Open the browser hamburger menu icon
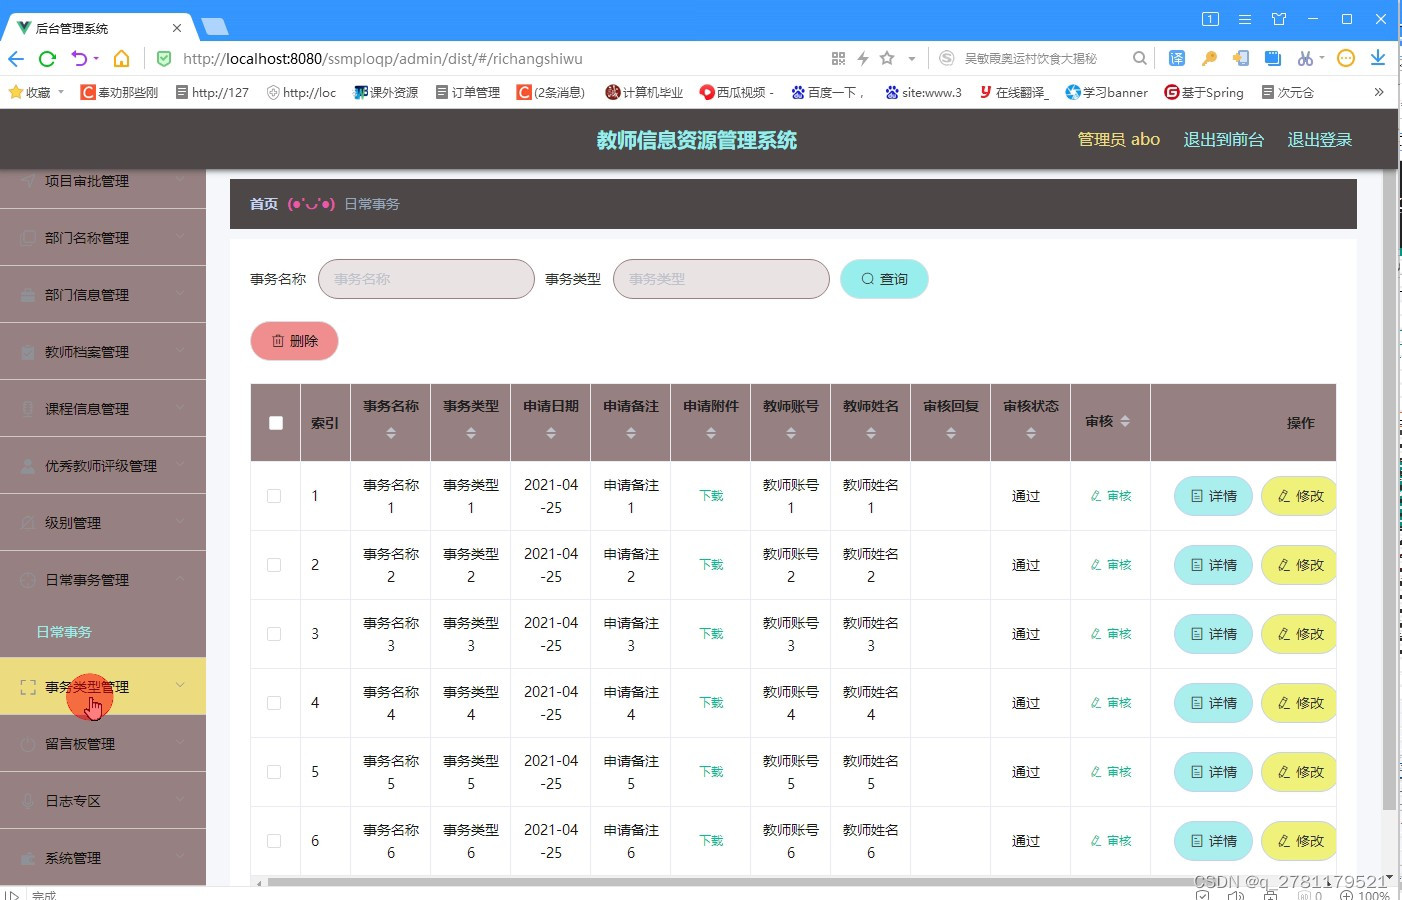 click(x=1245, y=19)
